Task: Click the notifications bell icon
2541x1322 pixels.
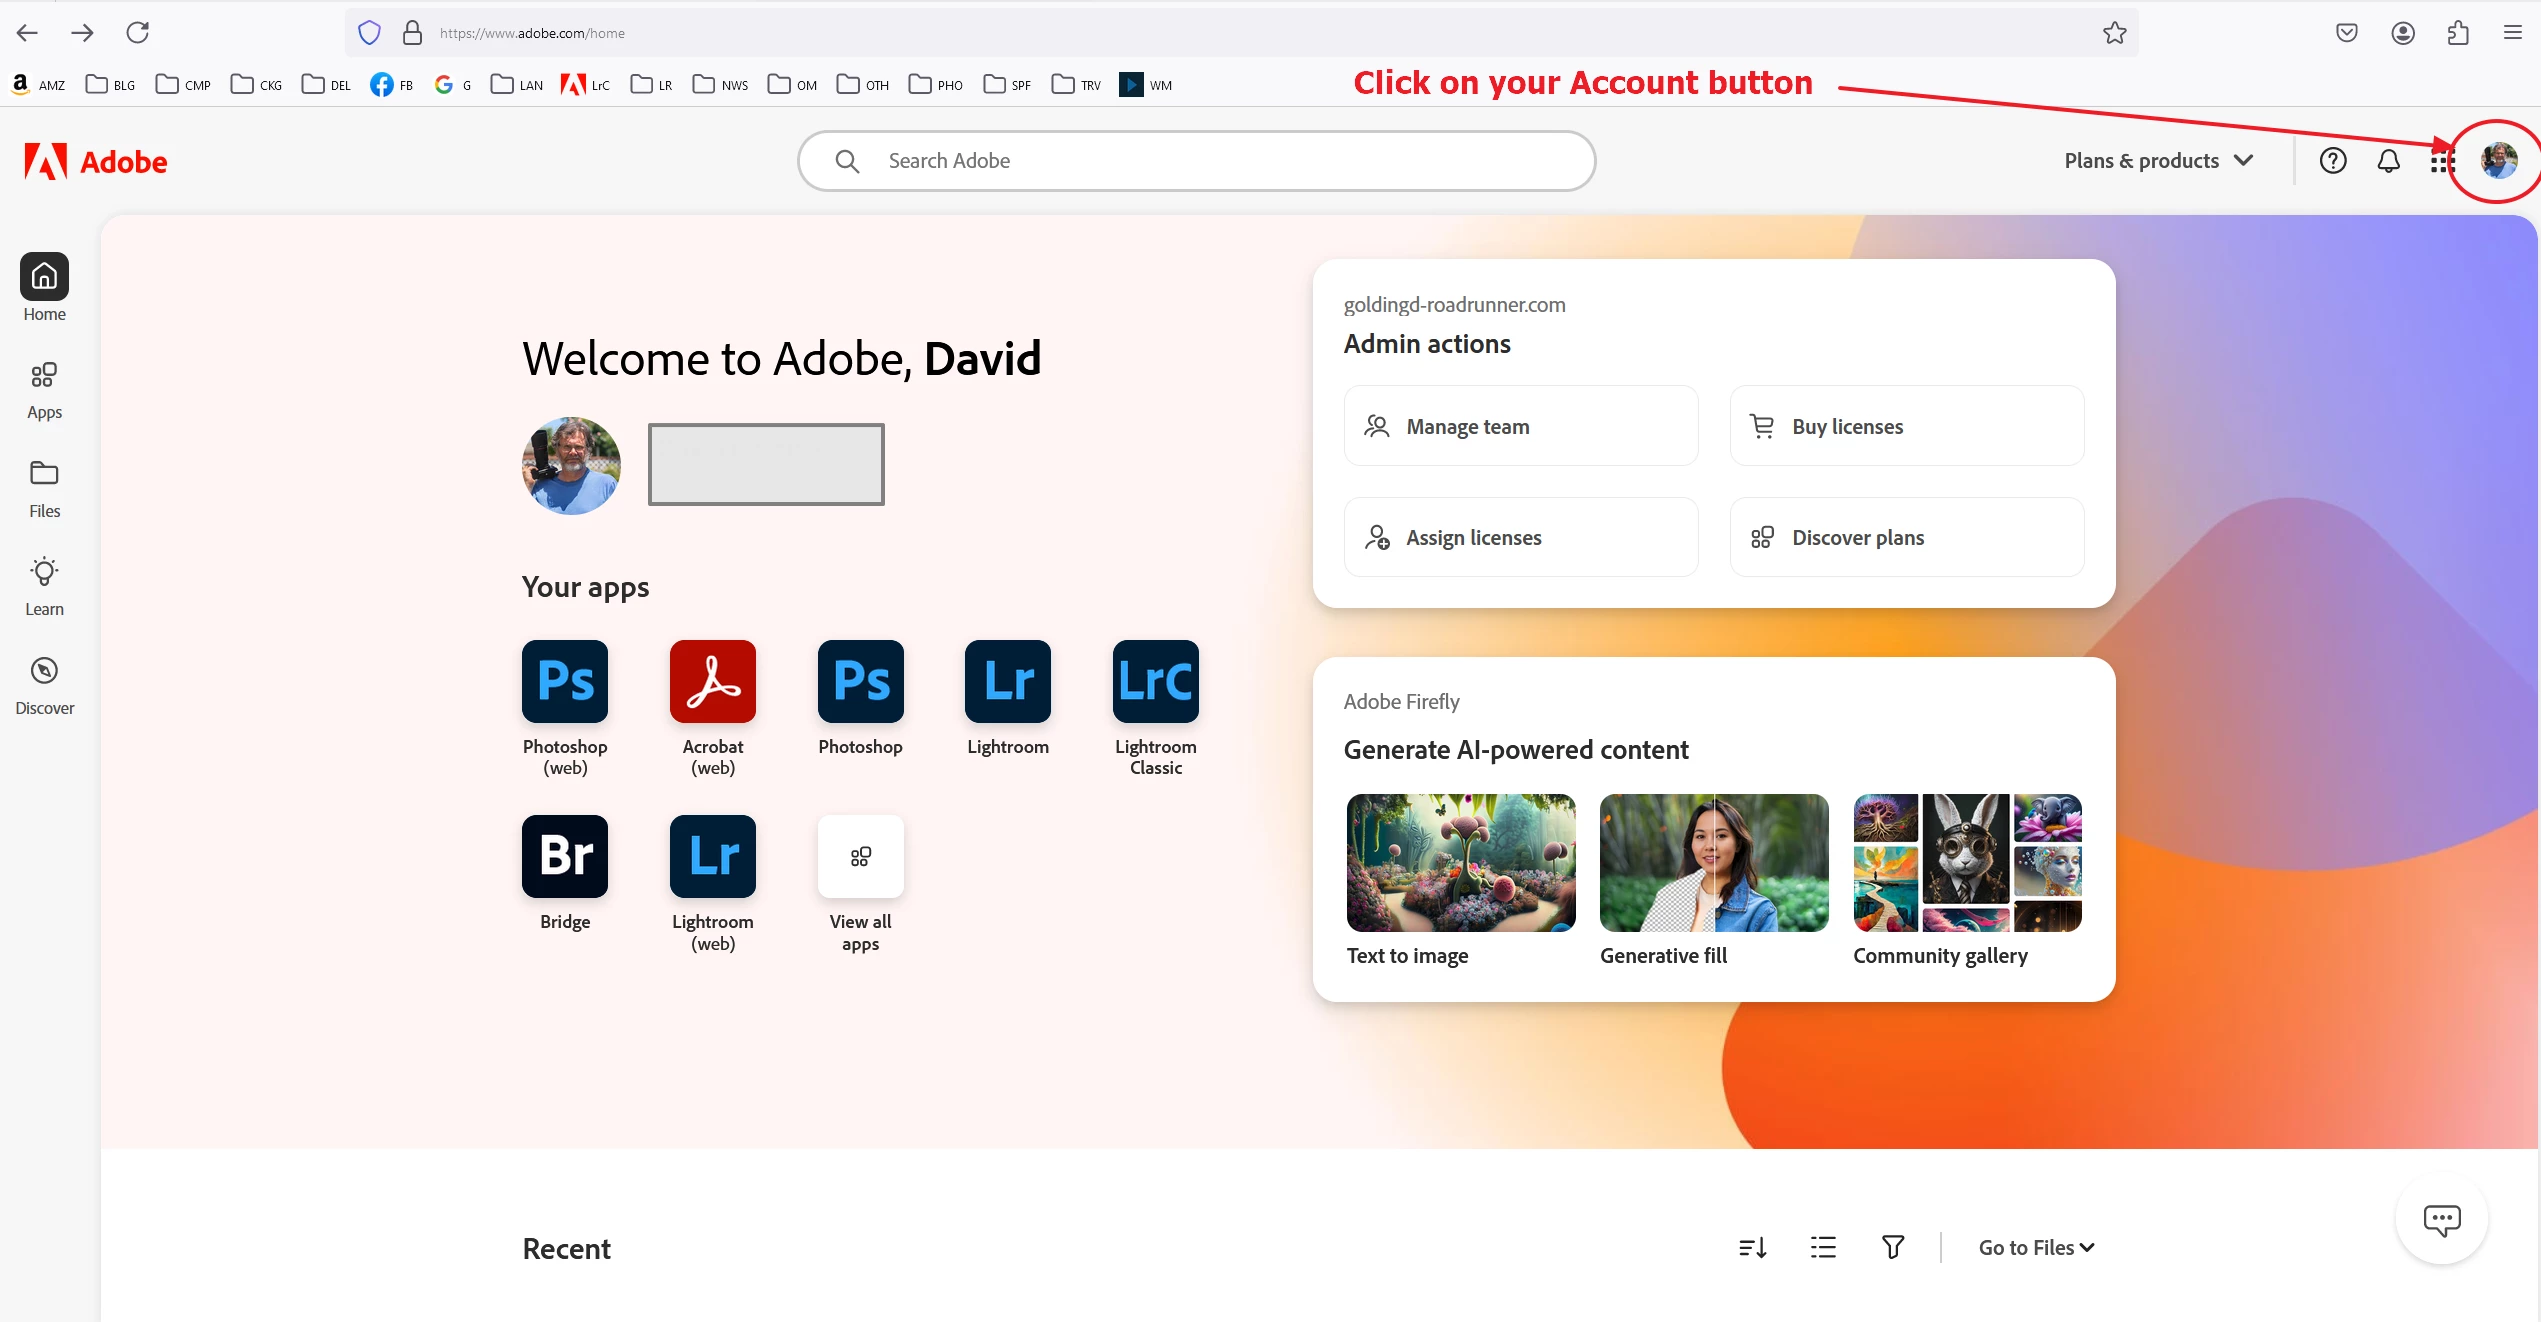Action: click(x=2388, y=161)
